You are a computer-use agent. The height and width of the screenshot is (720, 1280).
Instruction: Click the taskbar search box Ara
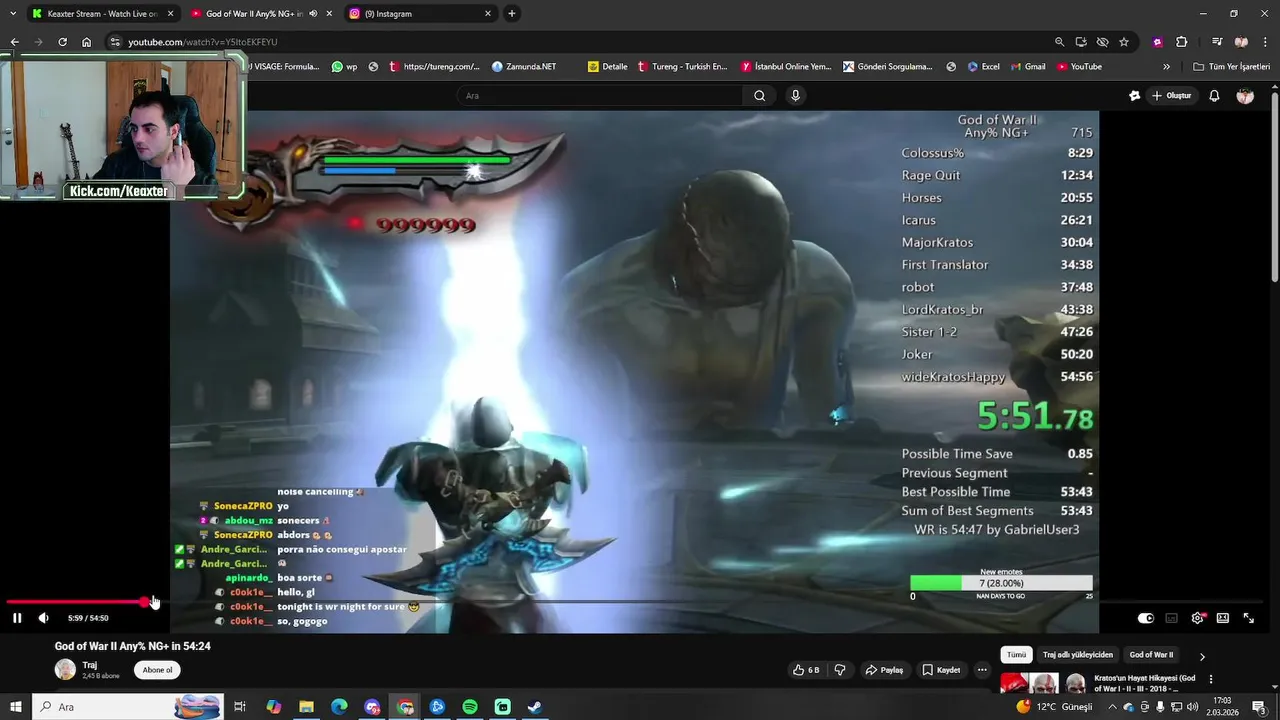tap(127, 707)
